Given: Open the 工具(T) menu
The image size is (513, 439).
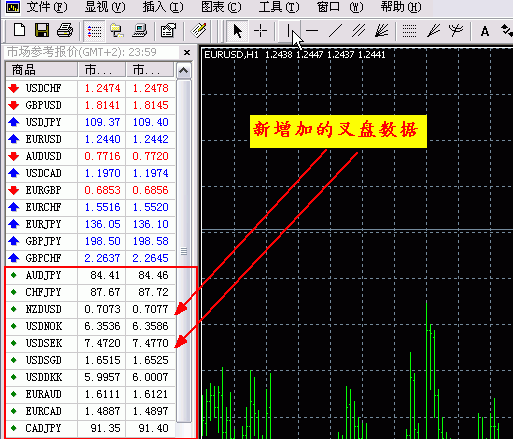Looking at the screenshot, I should [279, 7].
